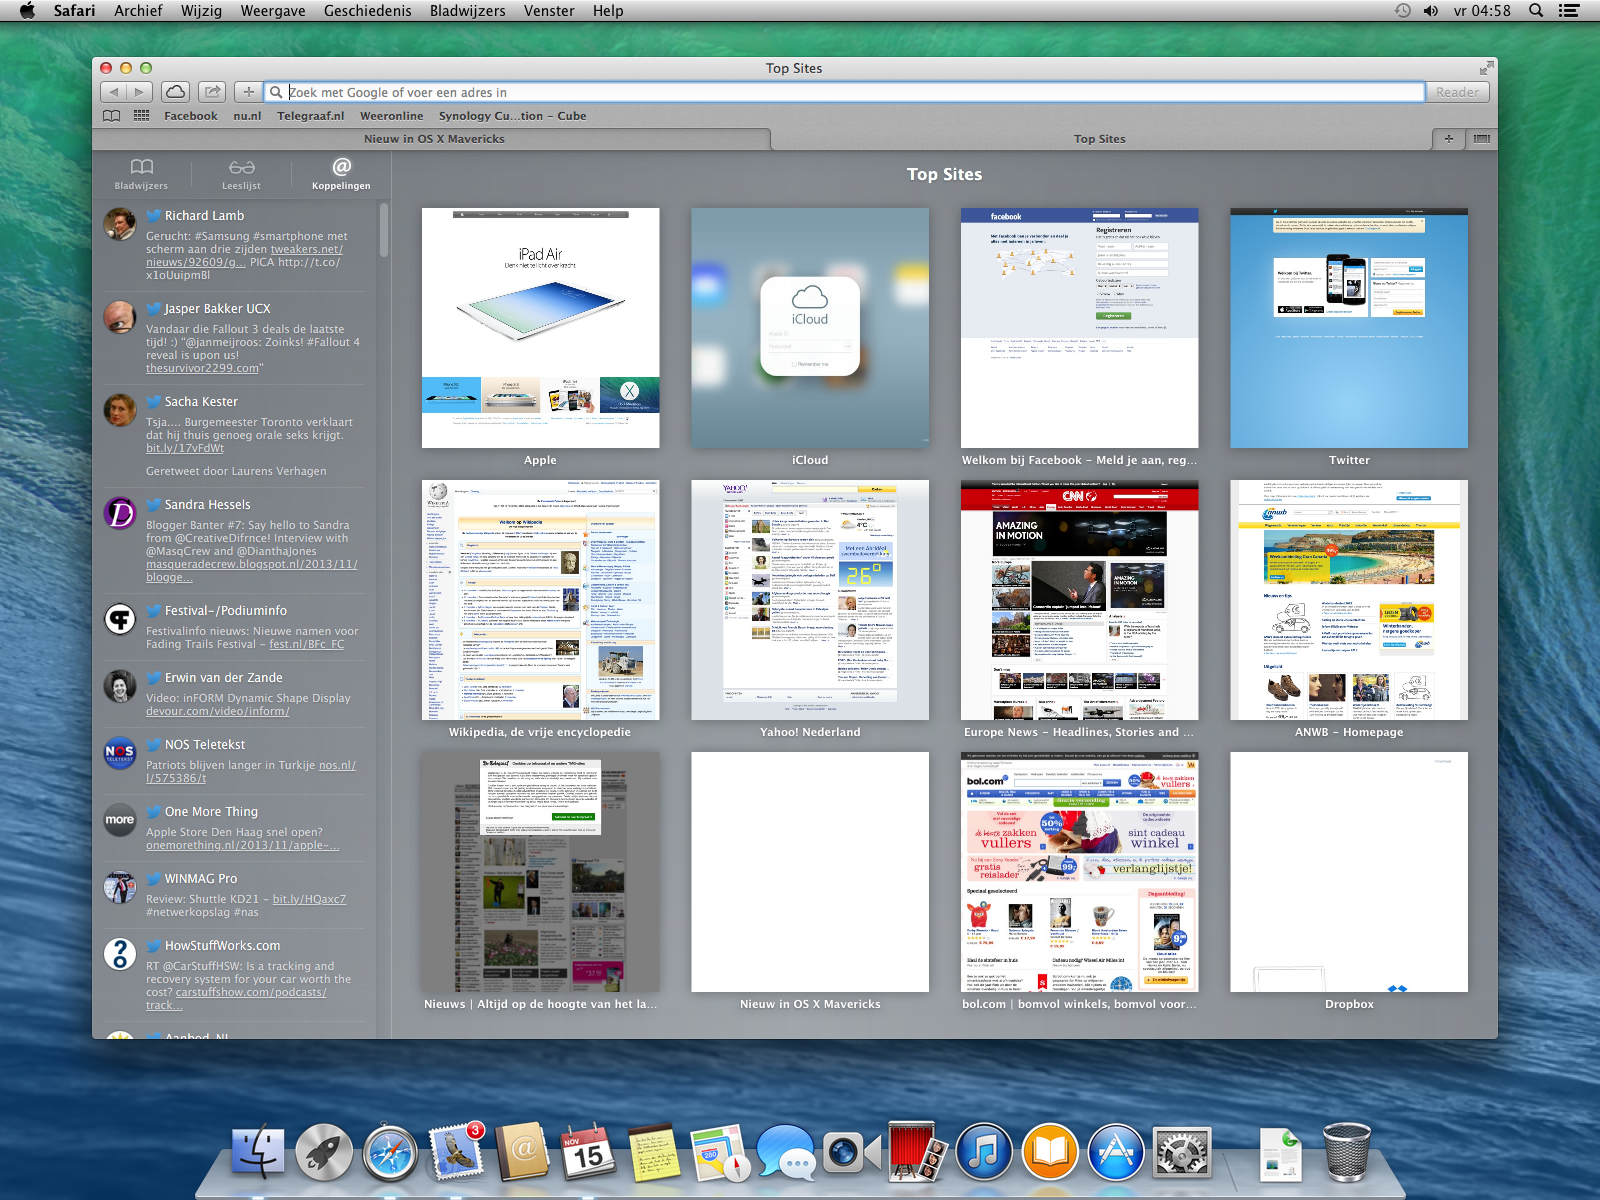Open Calendar in the Dock
Image resolution: width=1600 pixels, height=1200 pixels.
coord(588,1152)
